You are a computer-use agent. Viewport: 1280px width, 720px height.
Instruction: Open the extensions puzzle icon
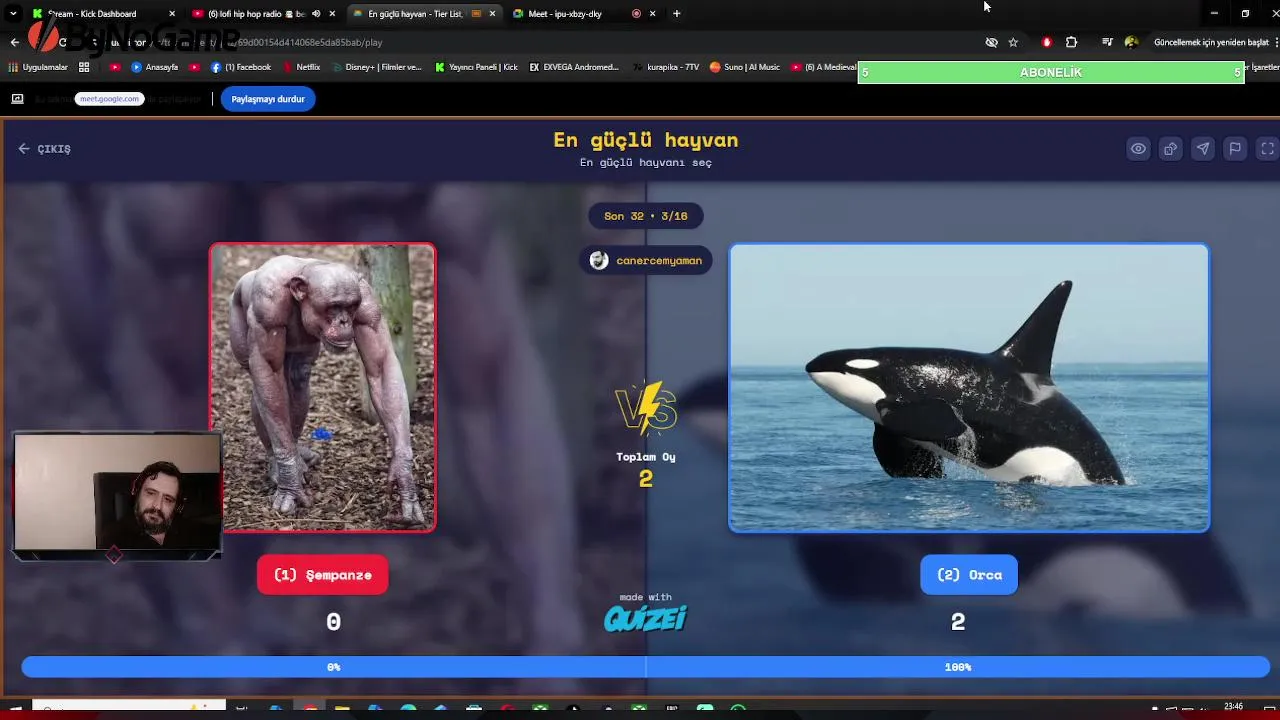[x=1072, y=42]
